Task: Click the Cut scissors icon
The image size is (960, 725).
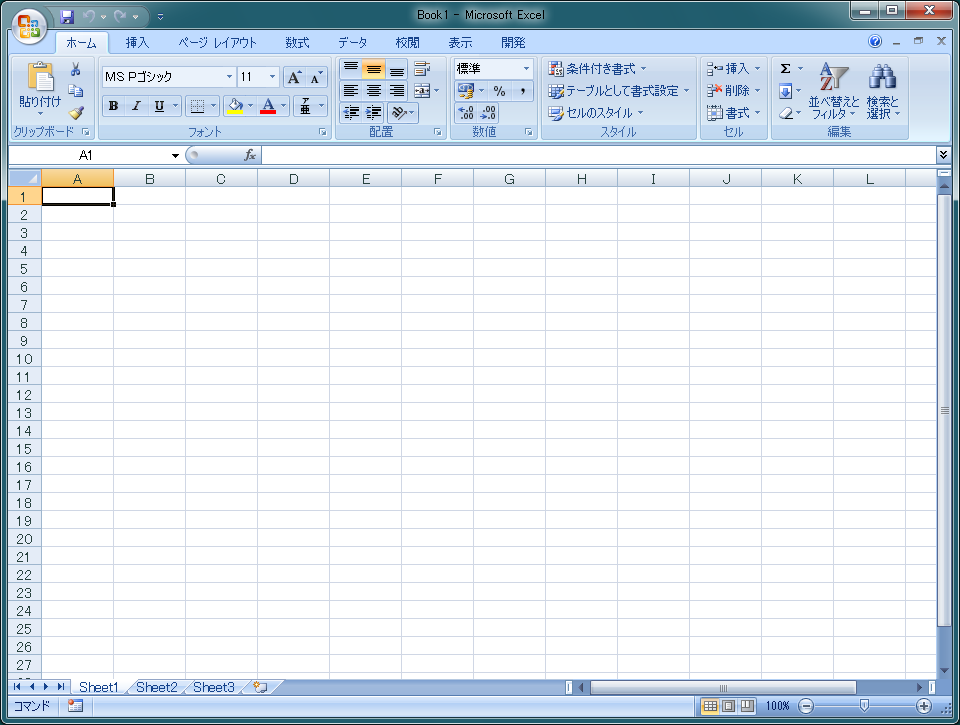Action: tap(76, 69)
